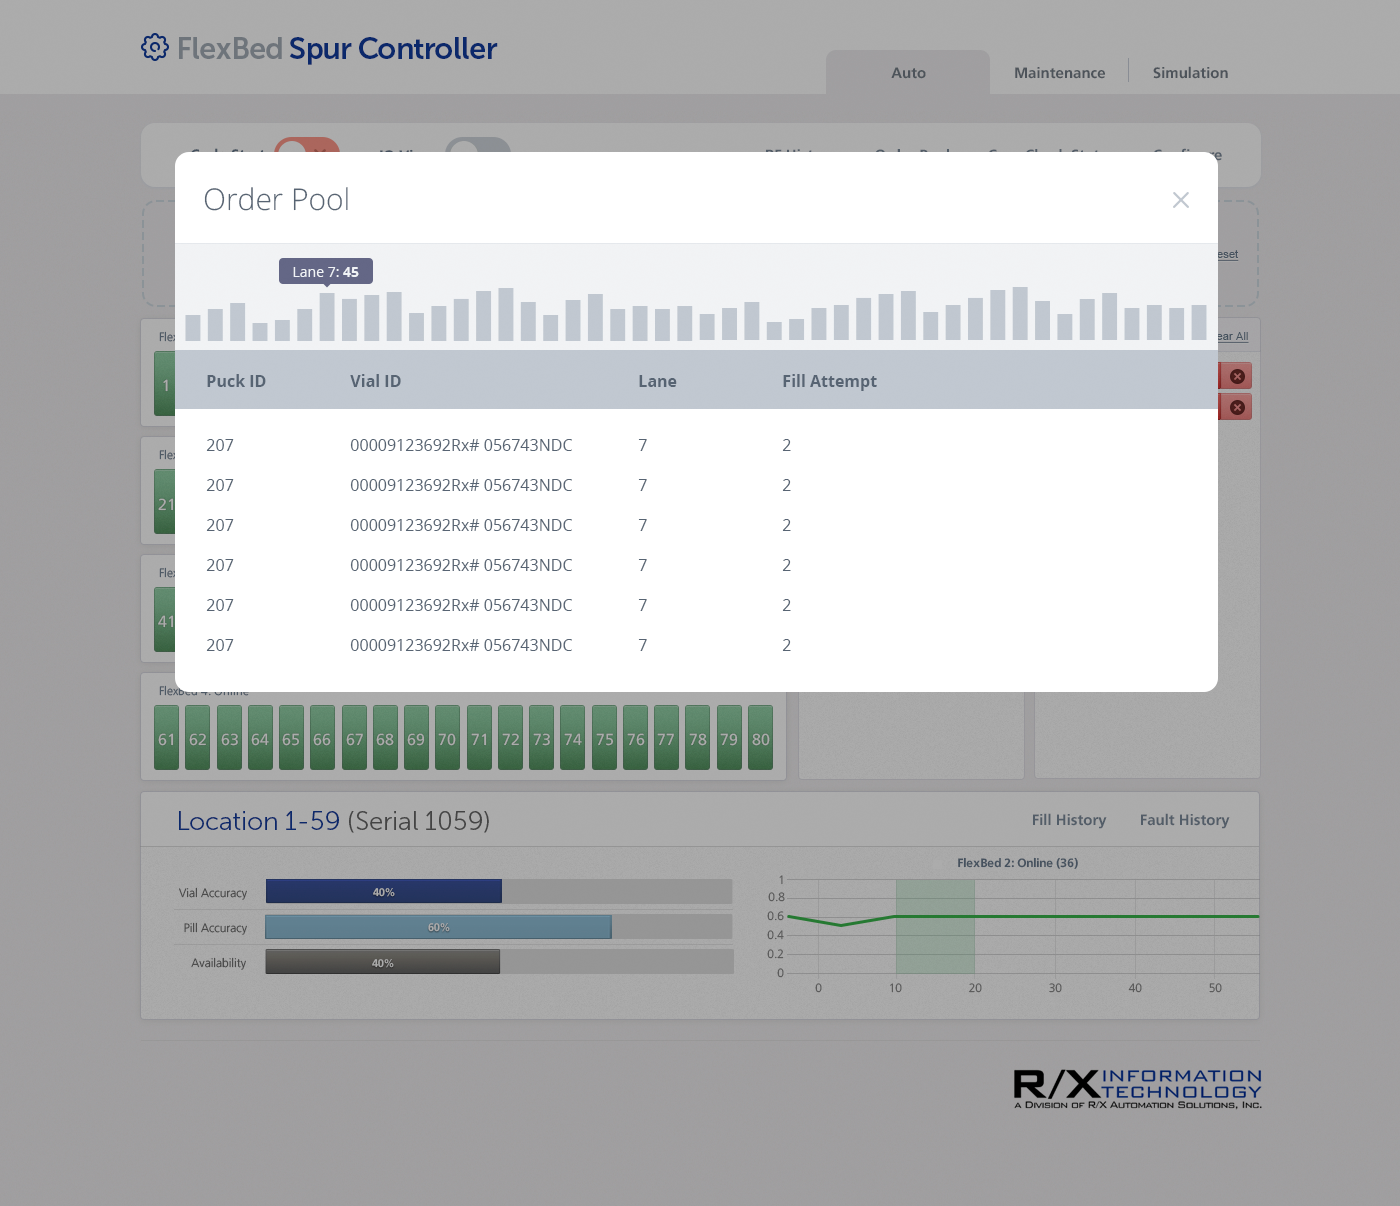1400x1206 pixels.
Task: Close the Order Pool dialog
Action: coord(1181,200)
